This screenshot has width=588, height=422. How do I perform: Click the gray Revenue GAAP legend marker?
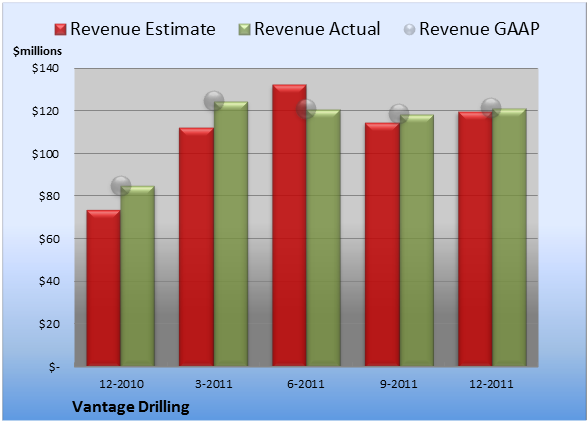[x=410, y=30]
